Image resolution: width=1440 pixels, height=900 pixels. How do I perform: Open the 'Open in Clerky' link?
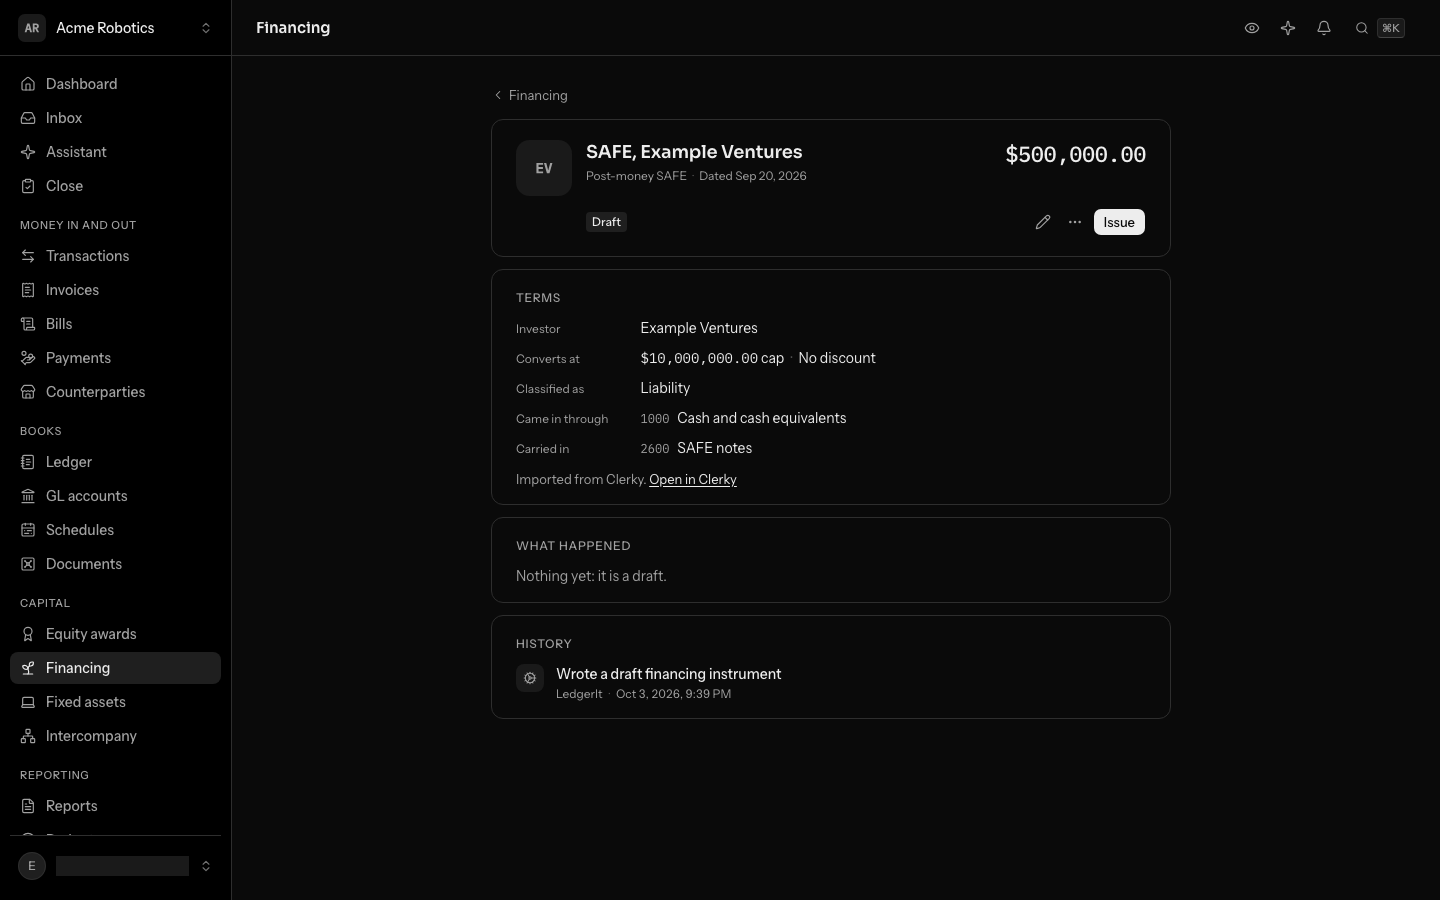pyautogui.click(x=693, y=480)
